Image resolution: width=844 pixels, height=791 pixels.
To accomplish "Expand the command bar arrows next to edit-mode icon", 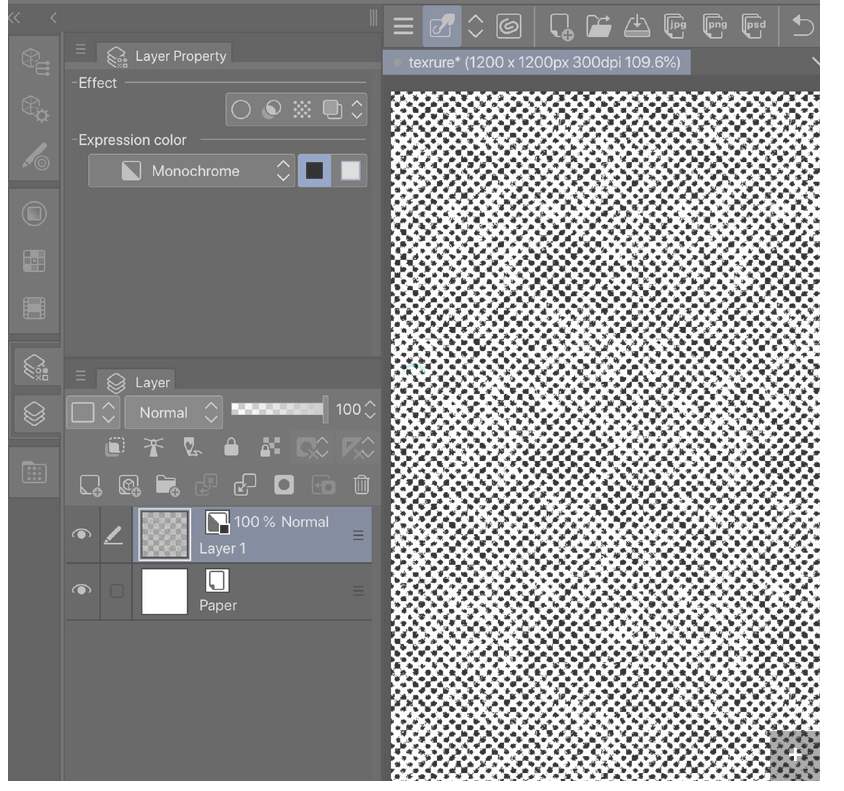I will pyautogui.click(x=475, y=26).
